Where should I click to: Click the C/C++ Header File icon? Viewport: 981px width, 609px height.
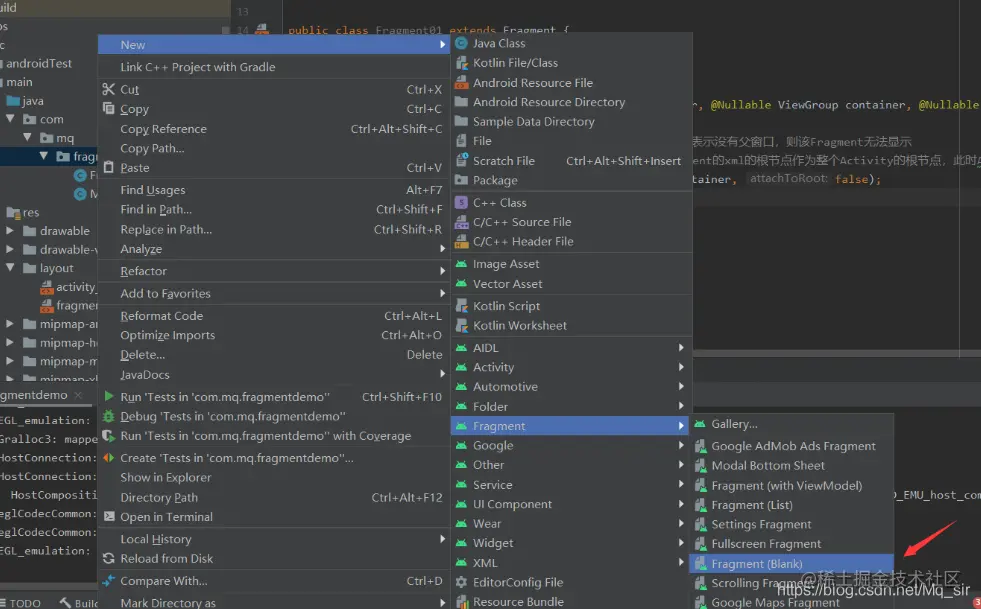pos(461,242)
